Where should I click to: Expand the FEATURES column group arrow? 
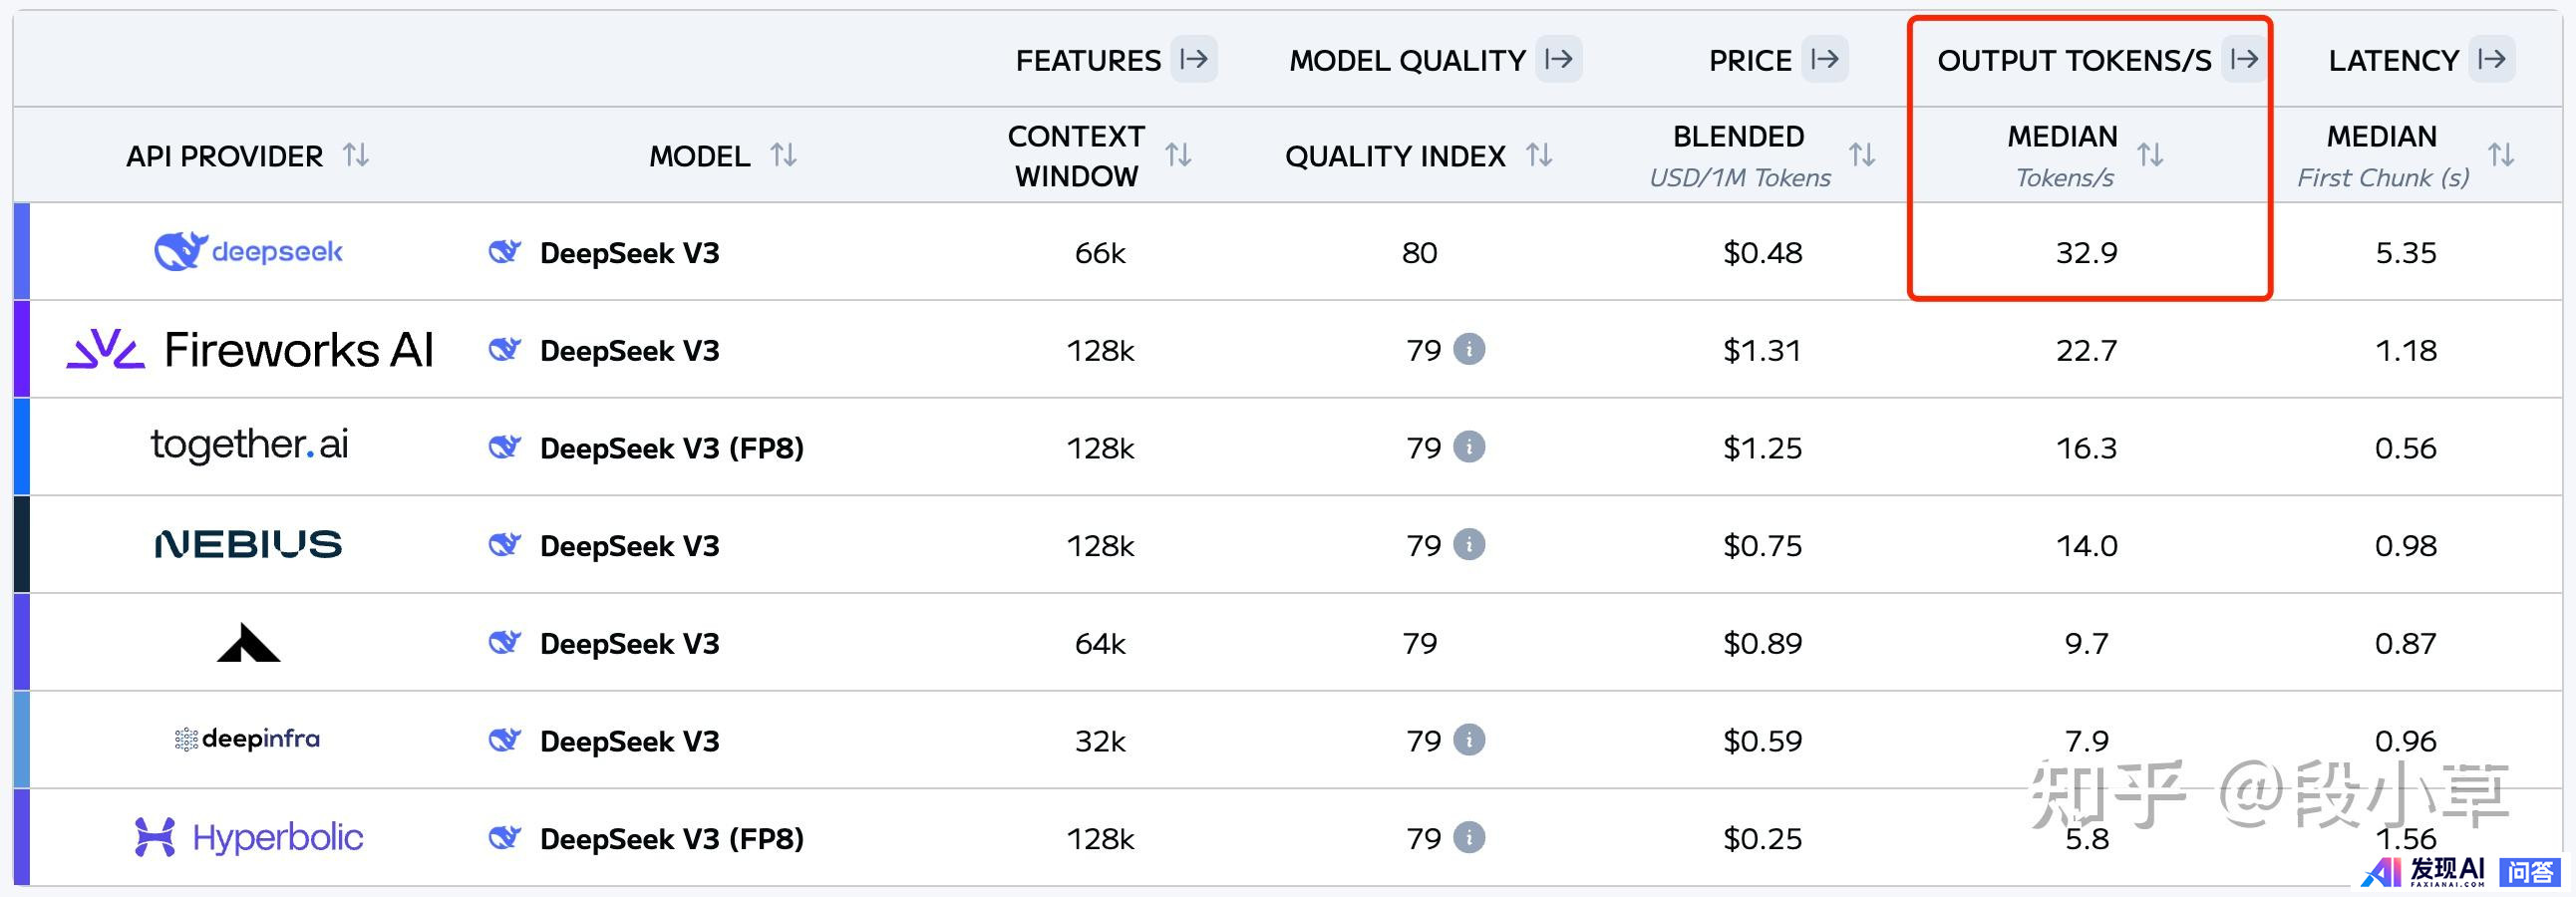[x=1193, y=59]
